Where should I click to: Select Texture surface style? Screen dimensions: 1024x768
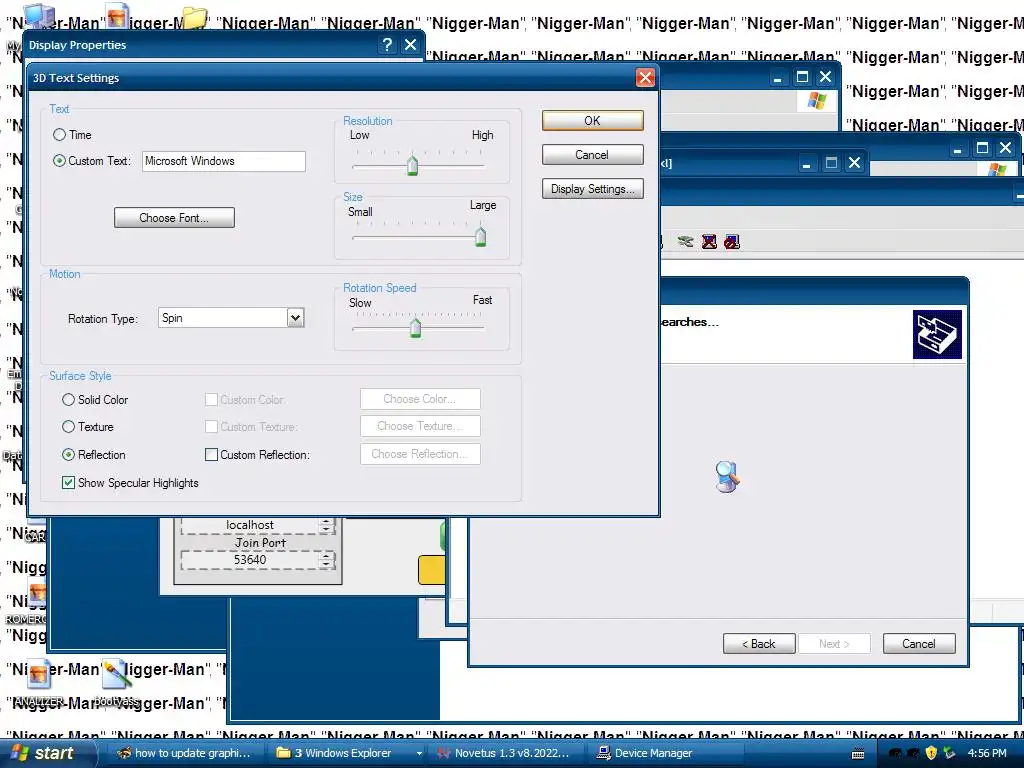68,427
